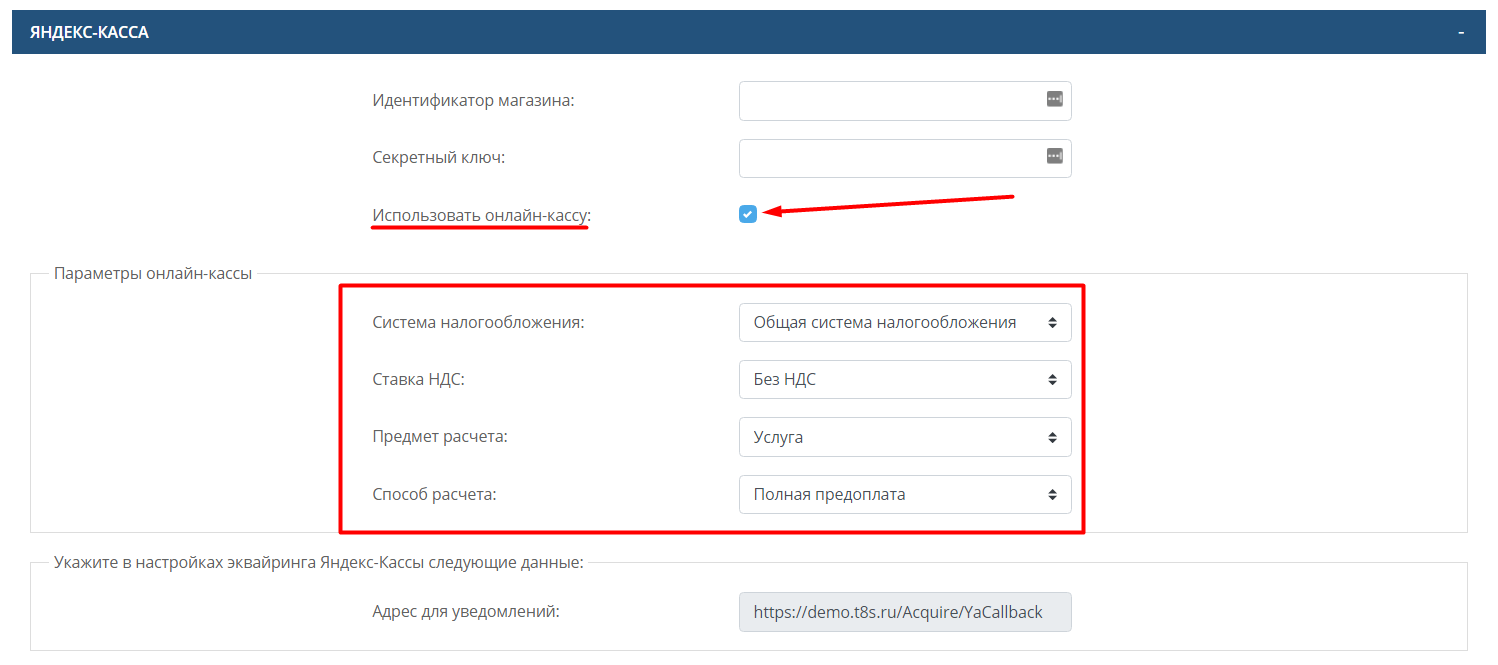Viewport: 1498px width, 665px height.
Task: Click the Адрес для уведомлений label
Action: (466, 611)
